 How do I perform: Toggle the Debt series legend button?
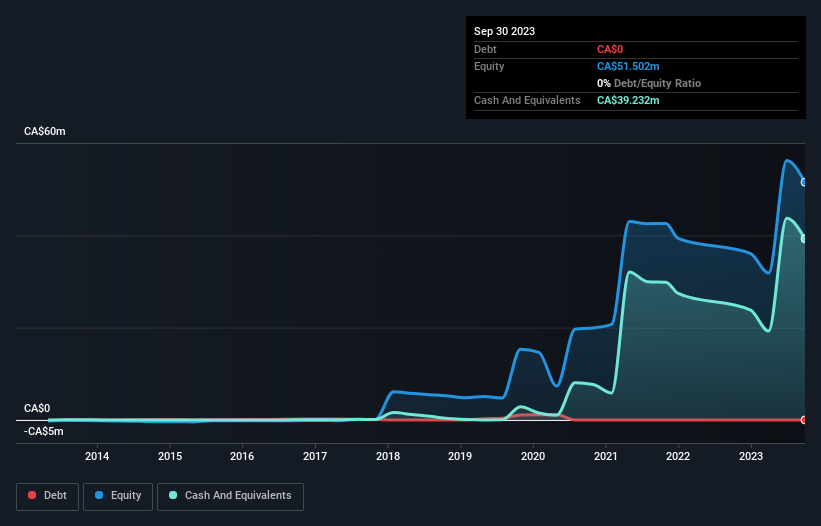tap(47, 496)
